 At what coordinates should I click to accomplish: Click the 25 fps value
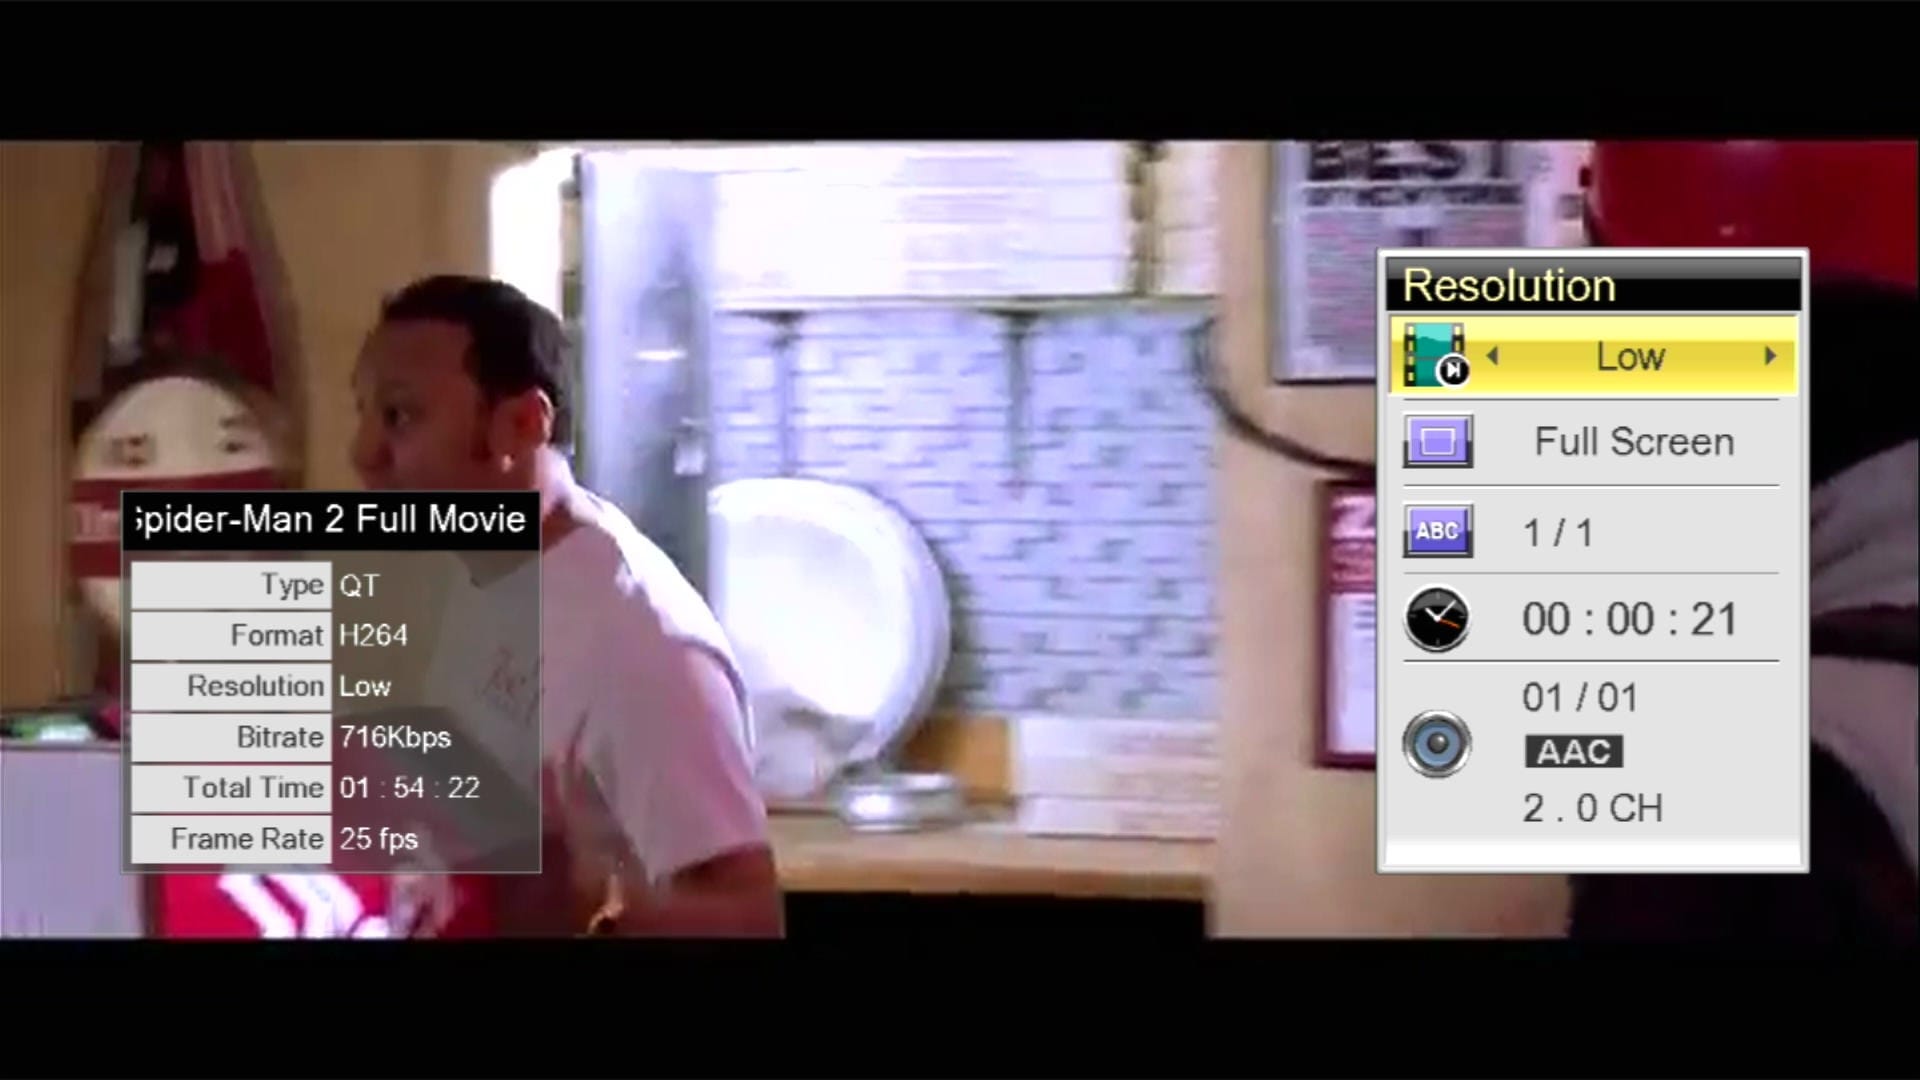tap(378, 839)
